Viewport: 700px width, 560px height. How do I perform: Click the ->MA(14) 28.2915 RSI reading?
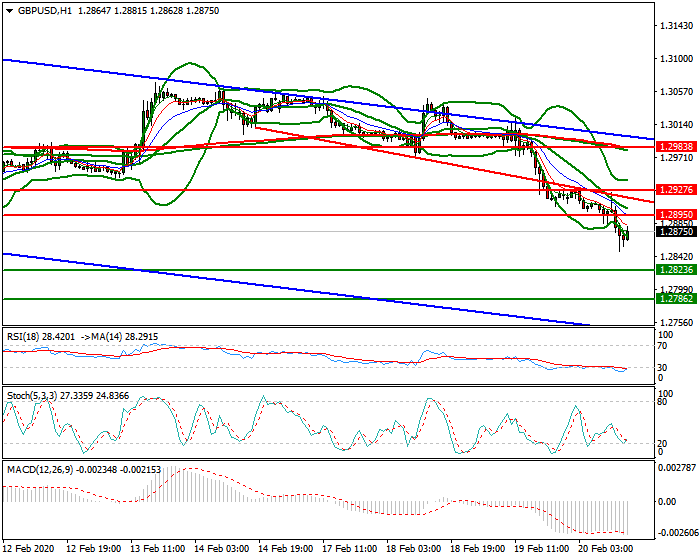(x=120, y=337)
